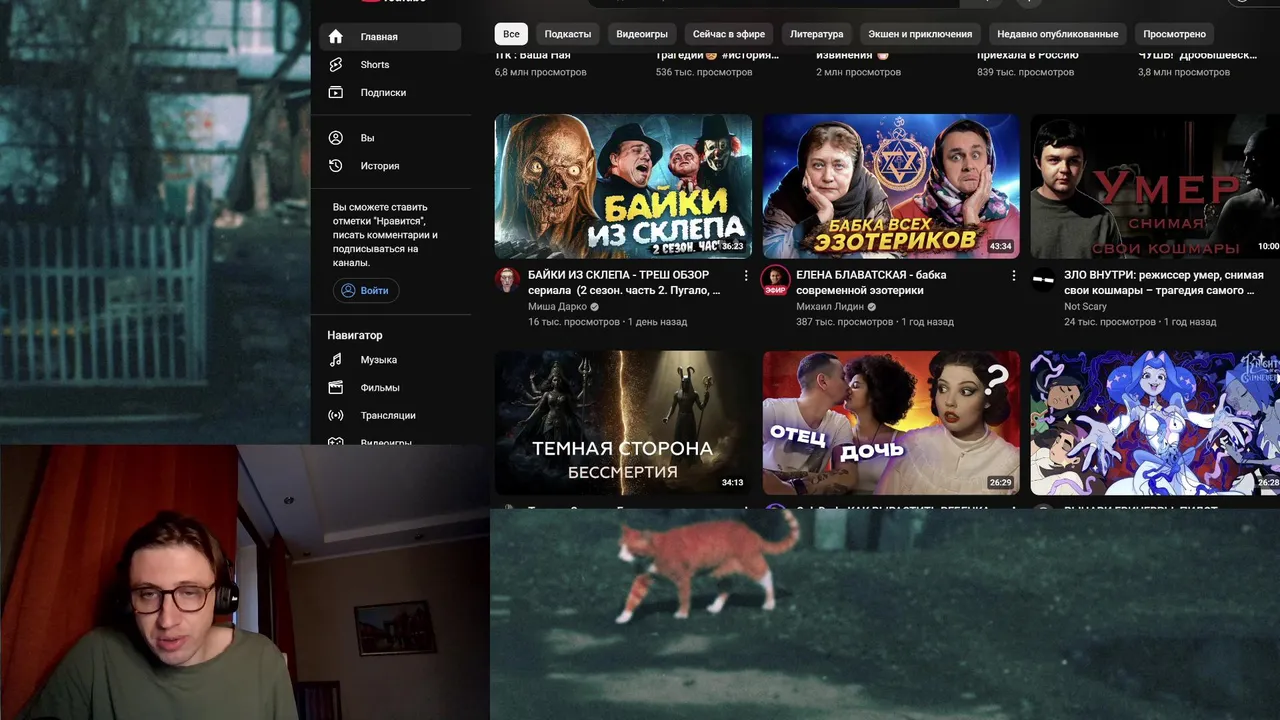The image size is (1280, 720).
Task: Open title ЕЛЕНА БЛАВАТСКАЯ - бабка современной эзотерики
Action: 871,283
